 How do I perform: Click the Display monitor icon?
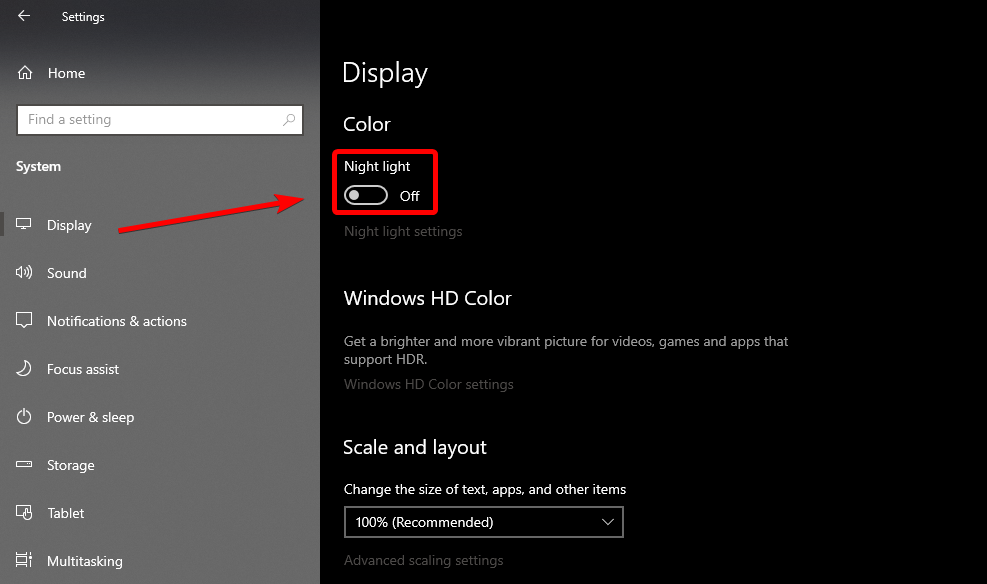24,224
